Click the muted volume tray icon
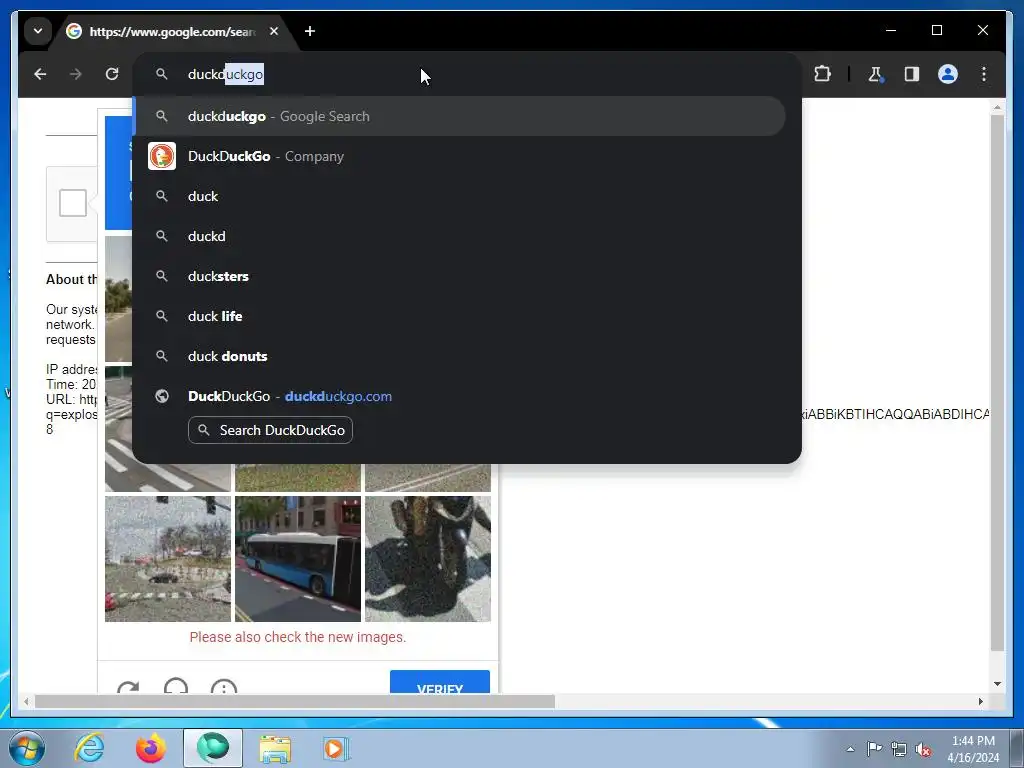Viewport: 1024px width, 768px height. pos(923,750)
